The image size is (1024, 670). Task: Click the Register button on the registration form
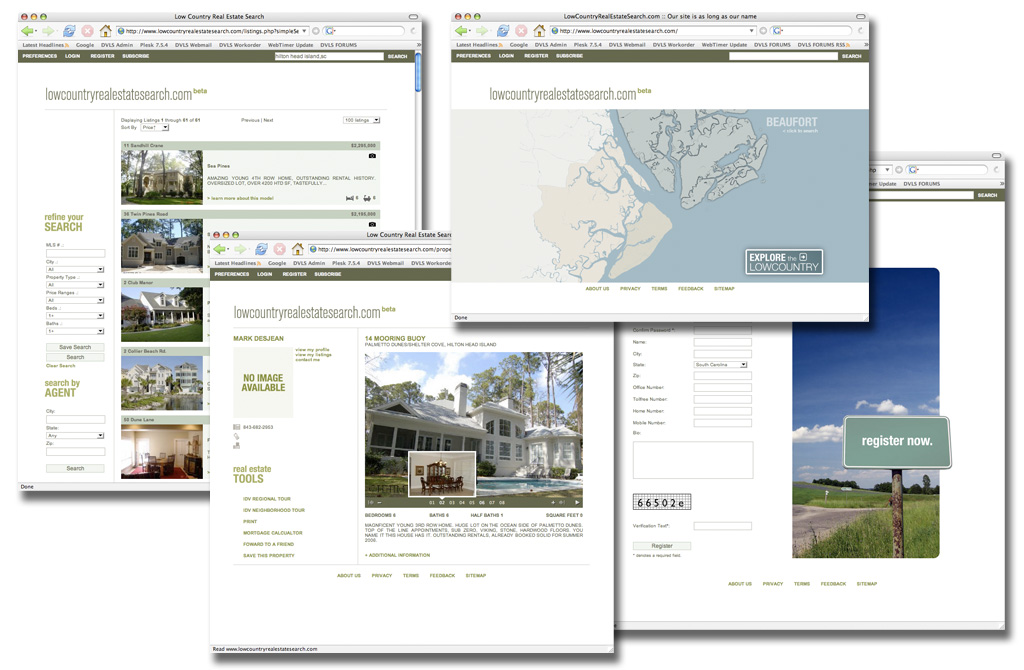click(x=661, y=545)
